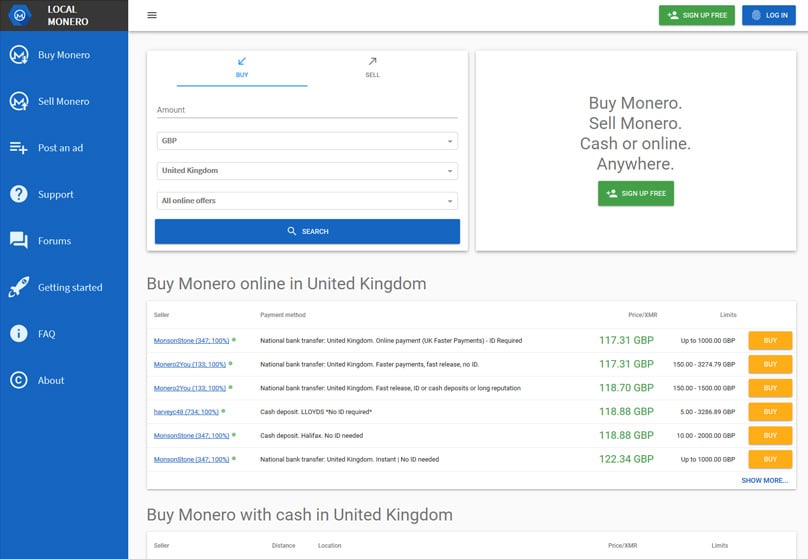The image size is (808, 559).
Task: Click the blue SEARCH button
Action: 307,231
